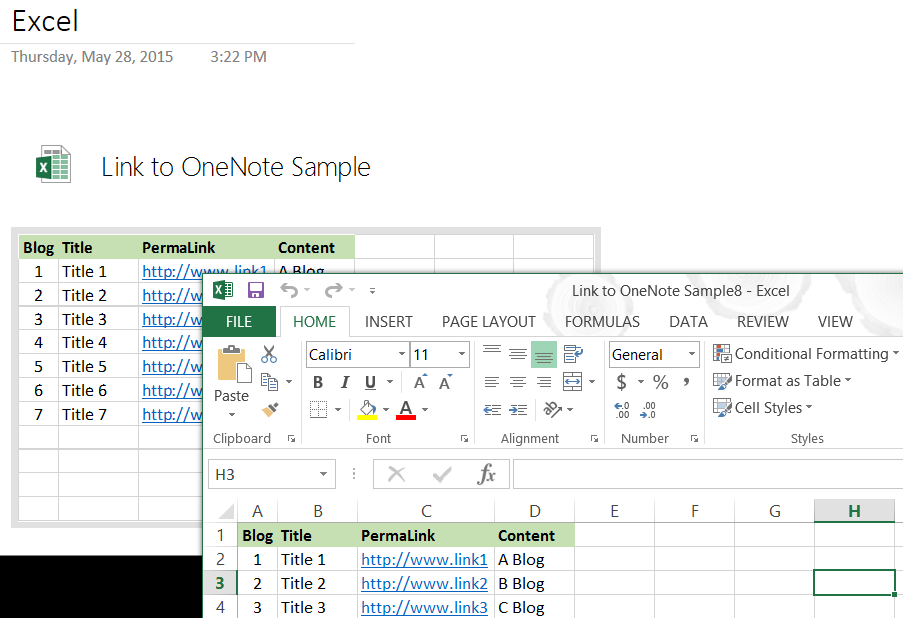Toggle Bottom Align for the cell
The width and height of the screenshot is (903, 618).
pyautogui.click(x=544, y=354)
